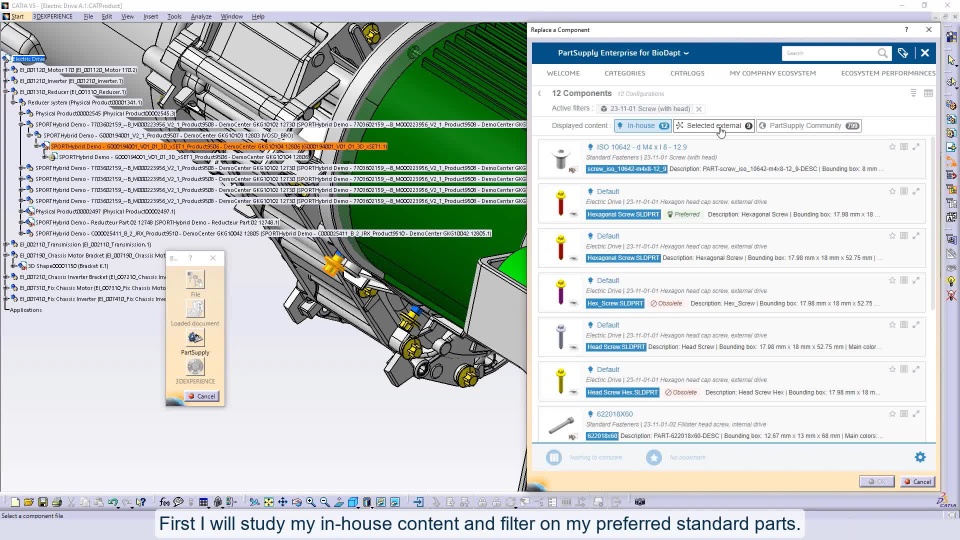Open MY COMPANY ECOSYSTEM tab

773,73
